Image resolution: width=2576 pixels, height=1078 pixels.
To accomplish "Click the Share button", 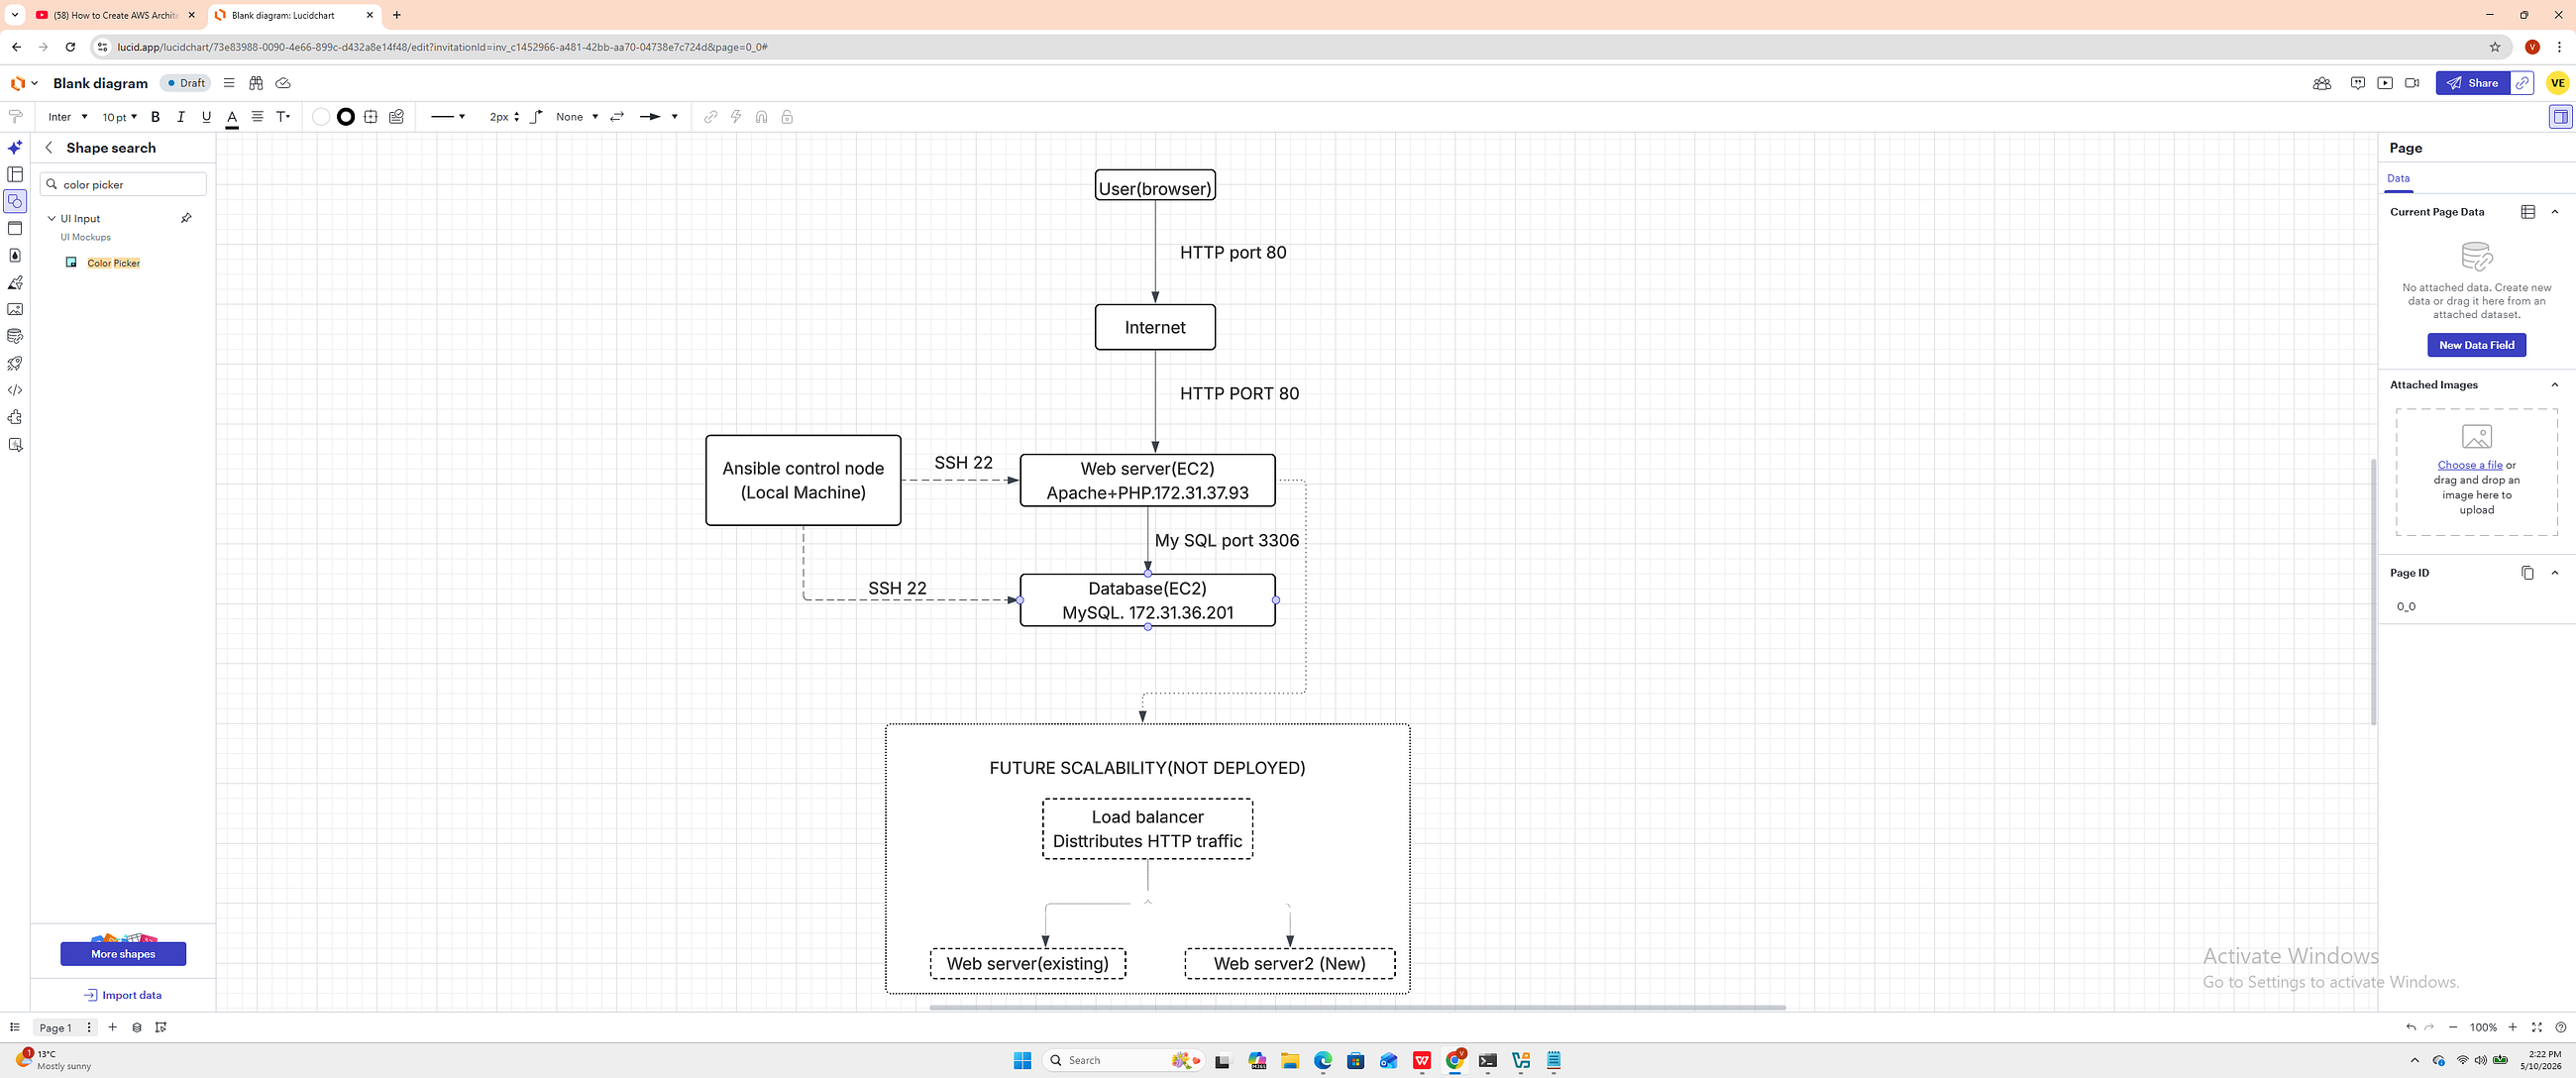I will click(2473, 83).
